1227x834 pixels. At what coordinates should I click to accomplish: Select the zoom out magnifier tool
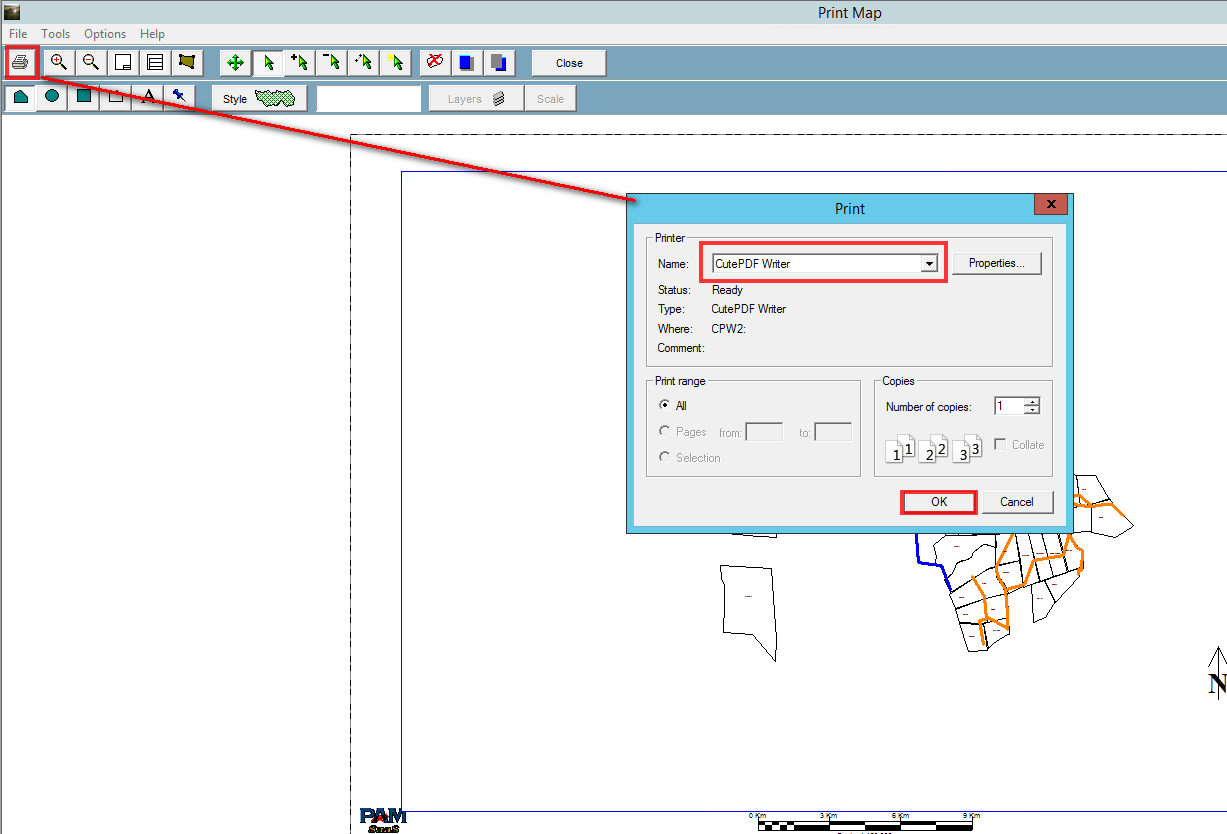[91, 63]
